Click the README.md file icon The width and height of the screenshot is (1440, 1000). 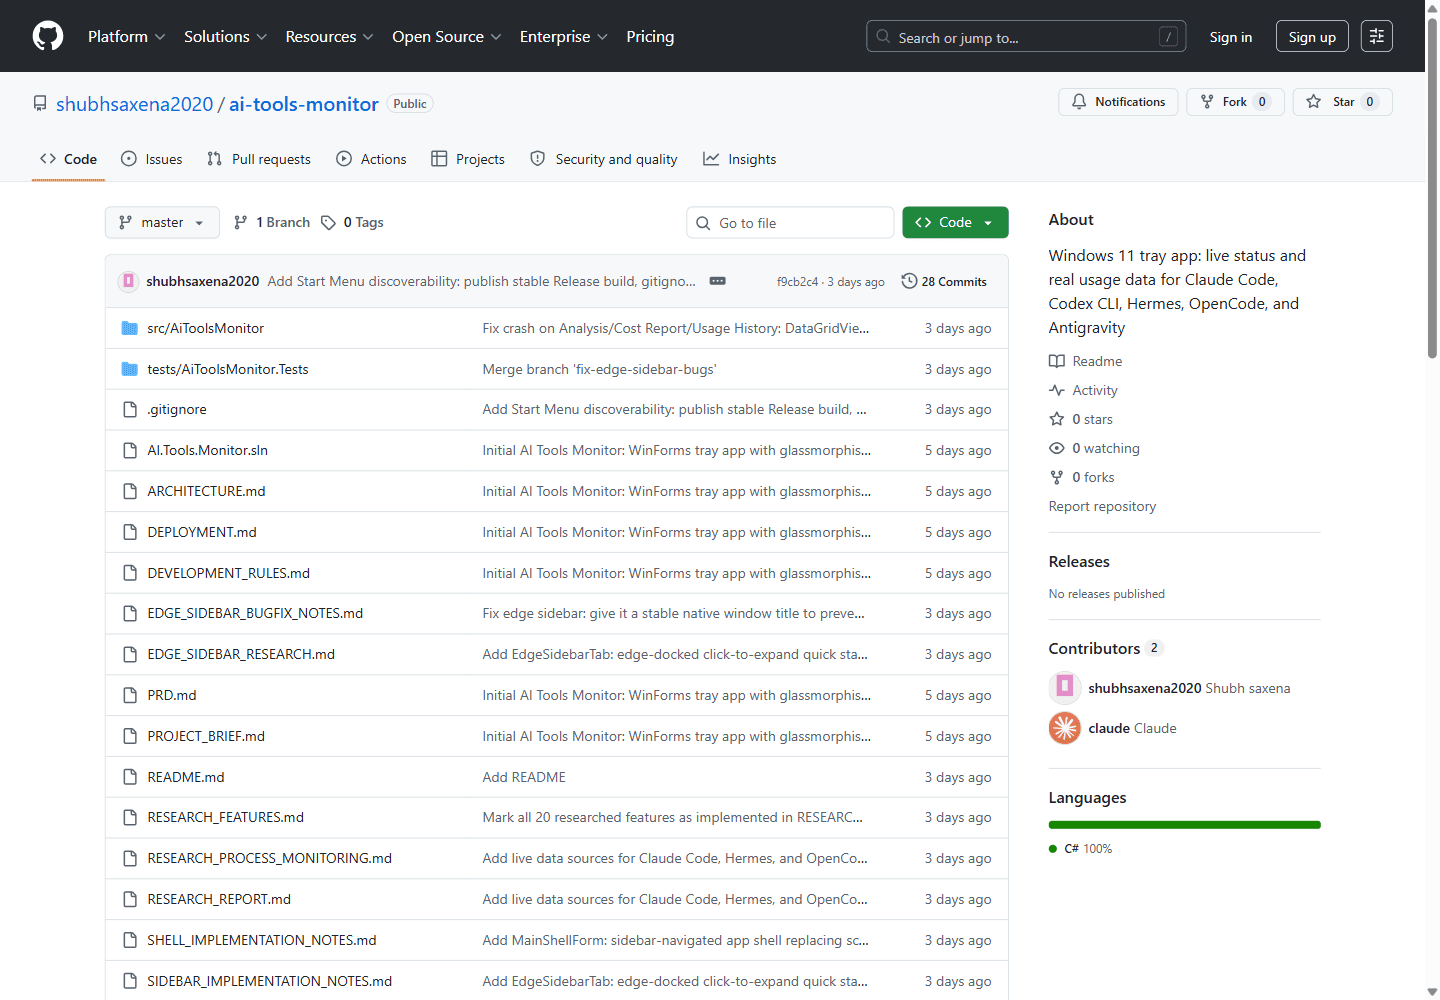click(130, 777)
